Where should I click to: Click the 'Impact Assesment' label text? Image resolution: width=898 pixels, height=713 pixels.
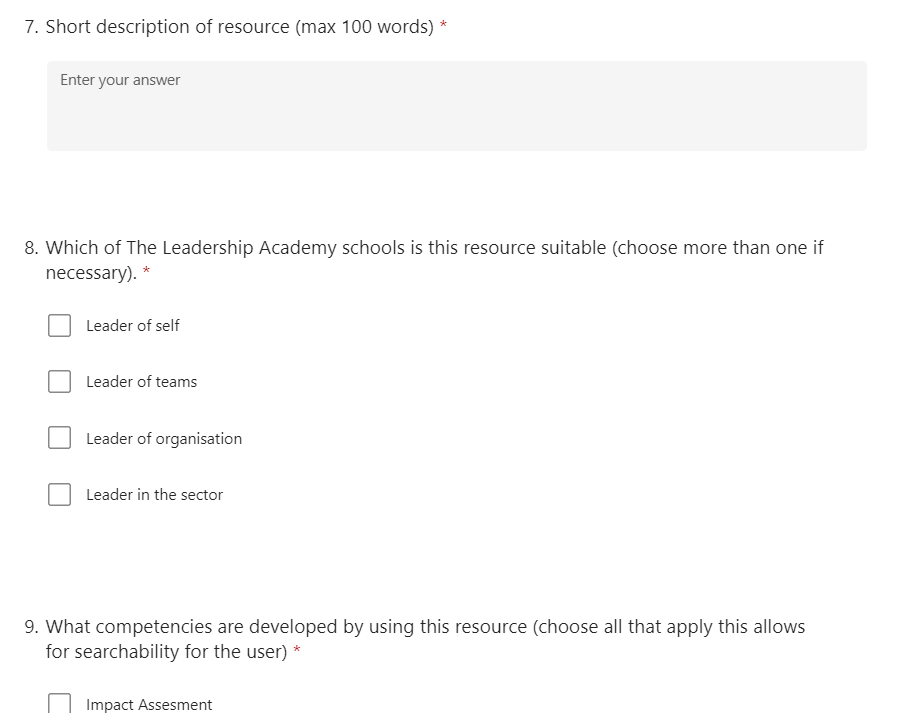tap(149, 704)
